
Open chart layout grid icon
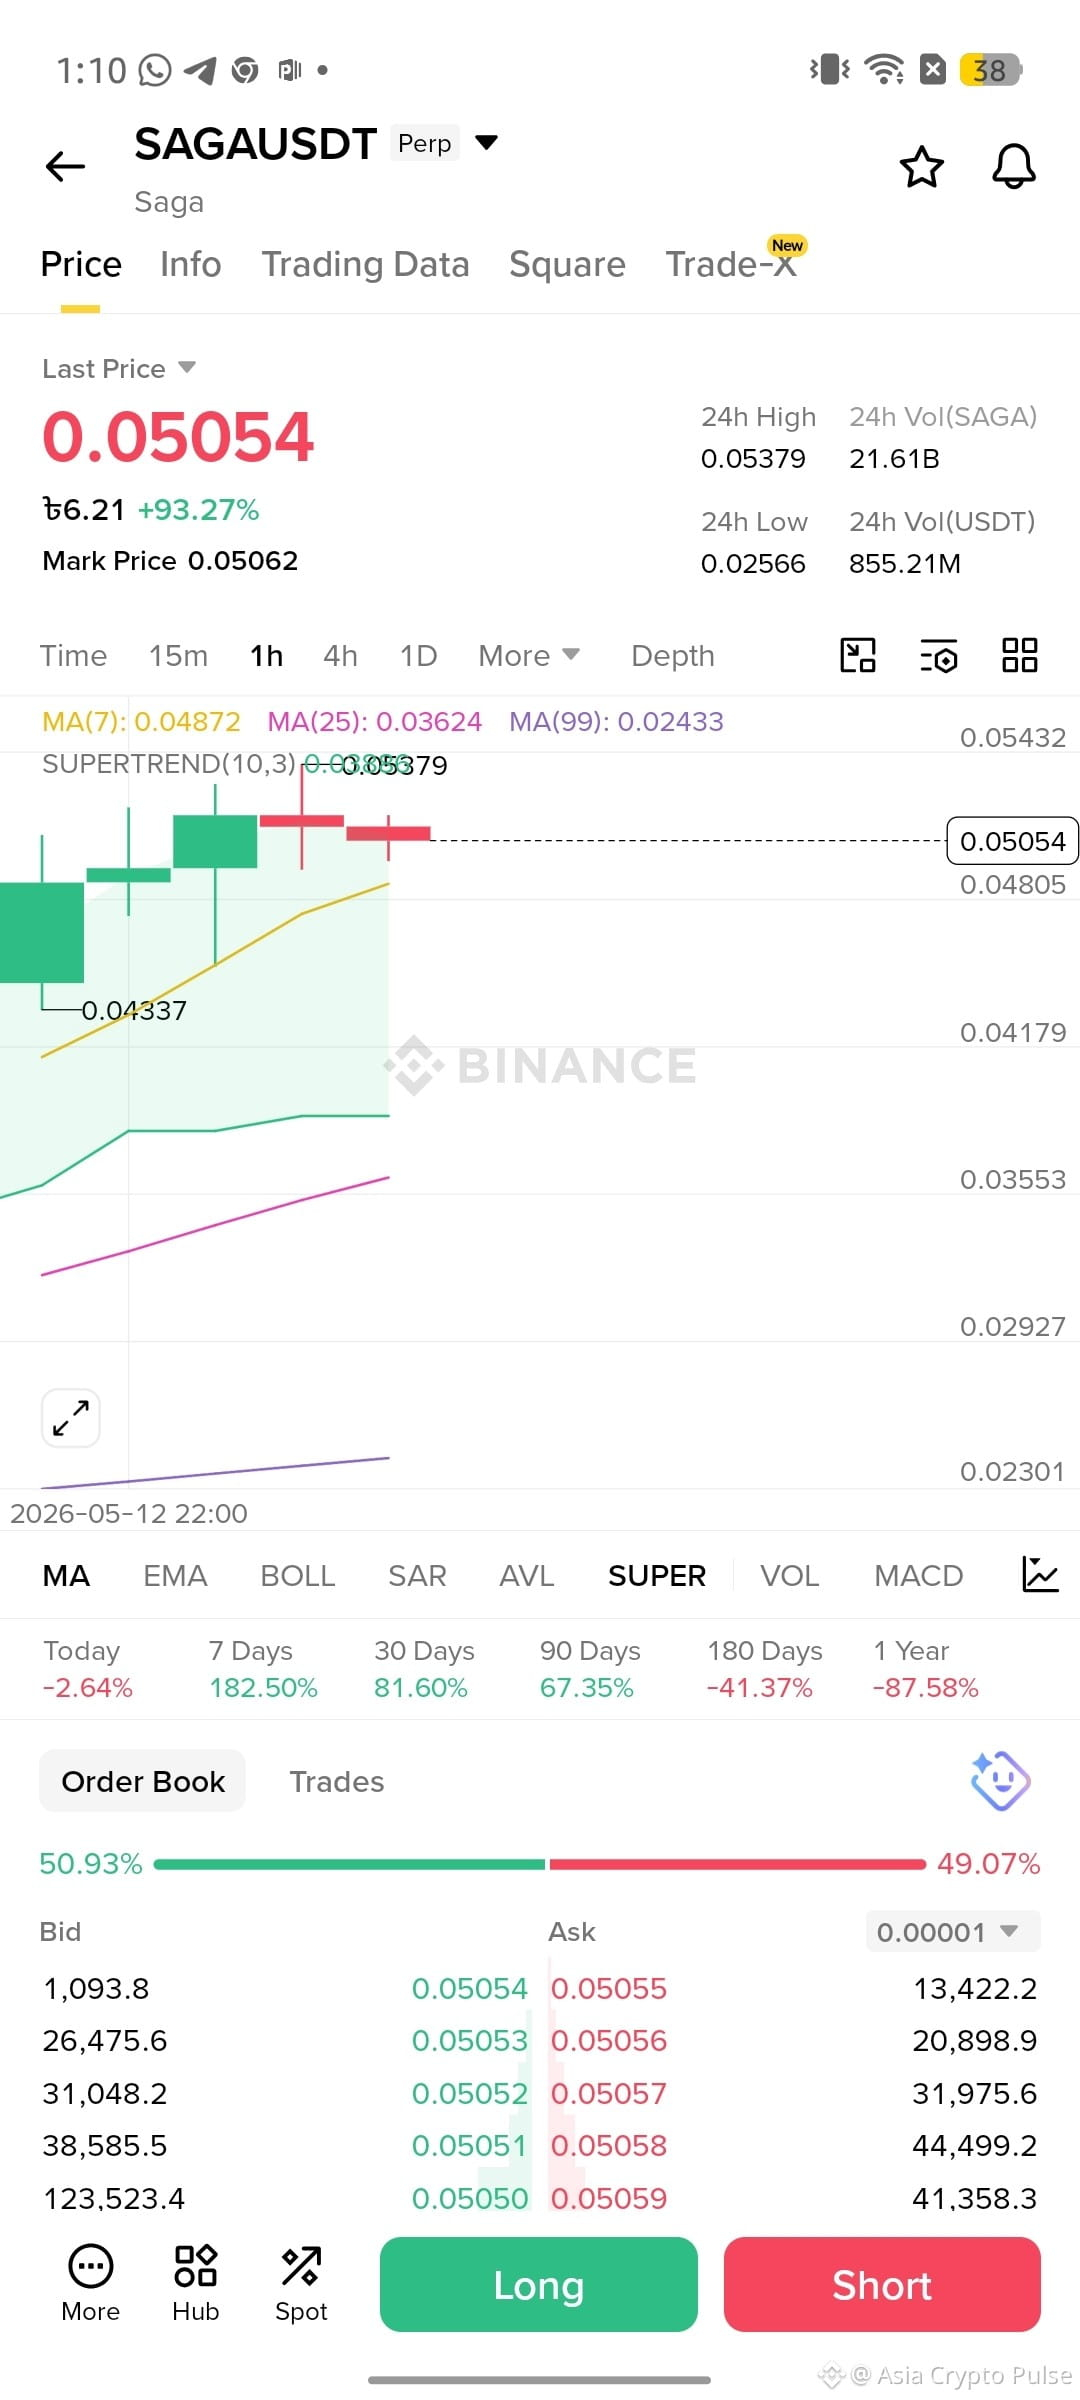click(1020, 655)
